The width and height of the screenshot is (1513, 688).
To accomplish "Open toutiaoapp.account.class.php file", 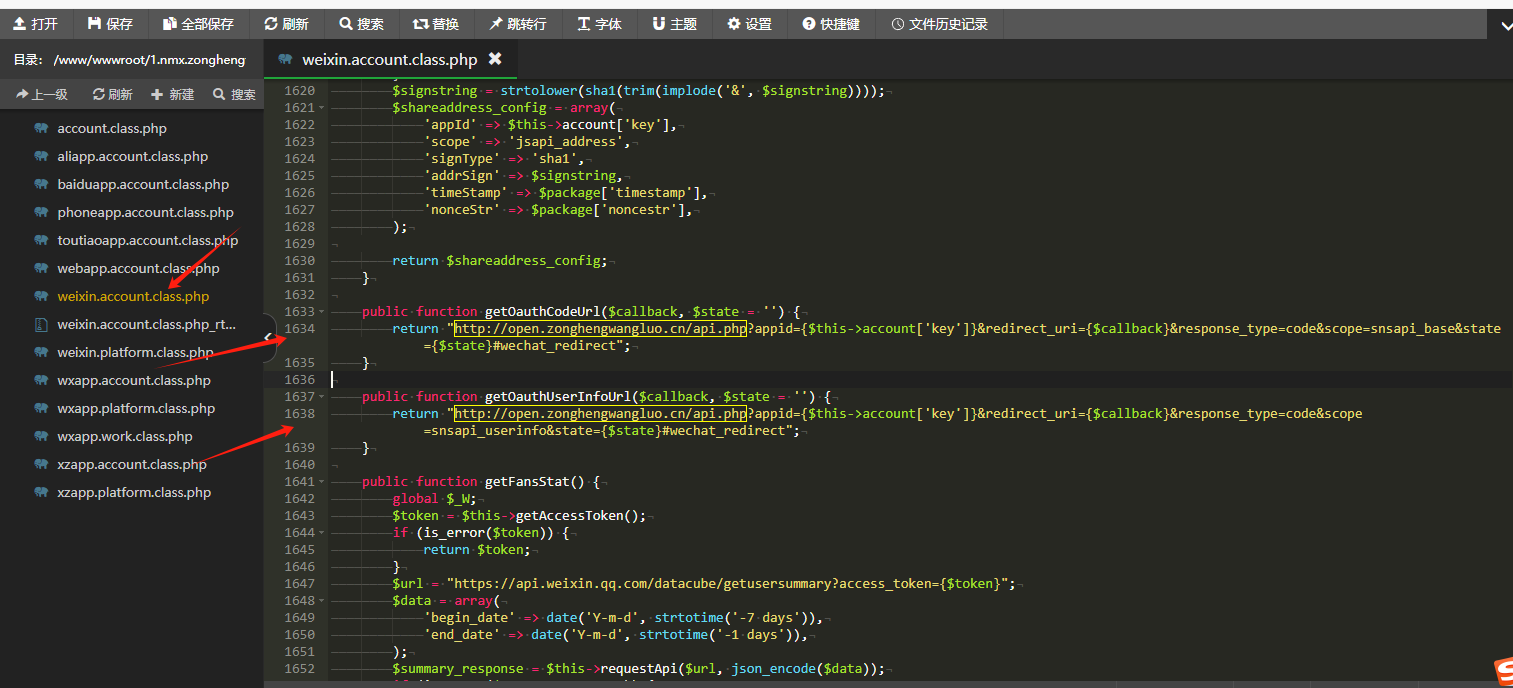I will [148, 240].
